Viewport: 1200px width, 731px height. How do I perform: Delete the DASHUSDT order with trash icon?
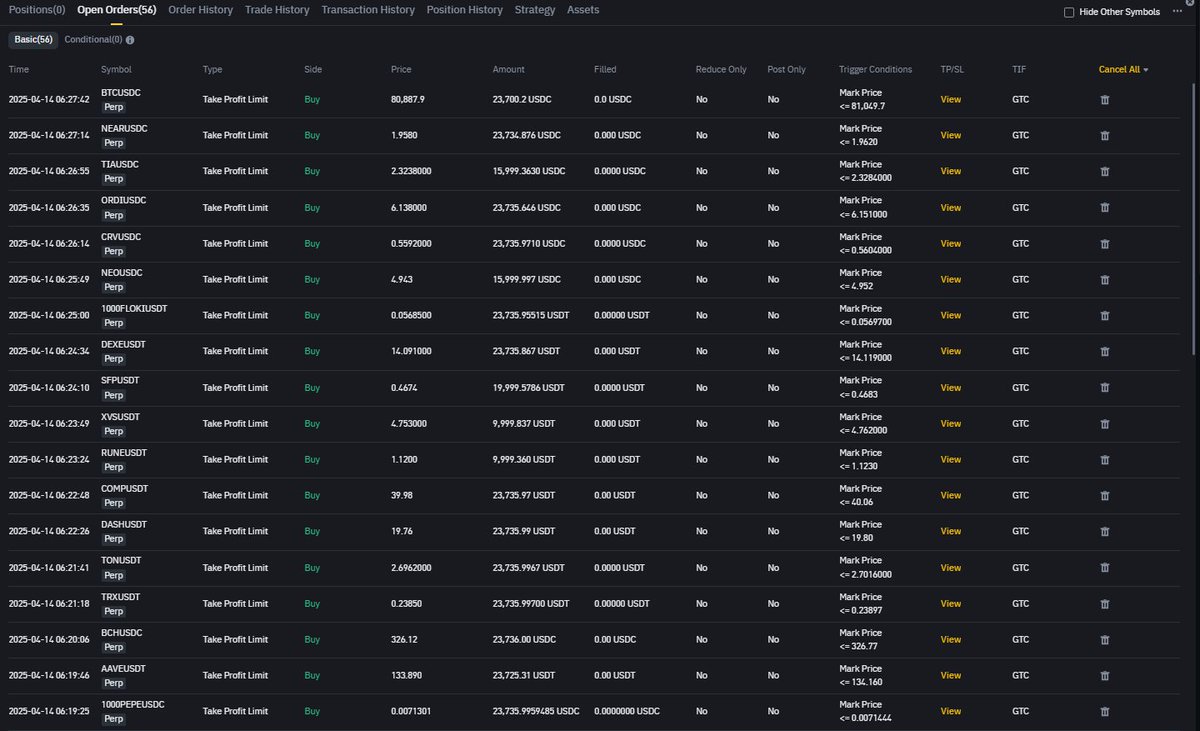pos(1105,532)
